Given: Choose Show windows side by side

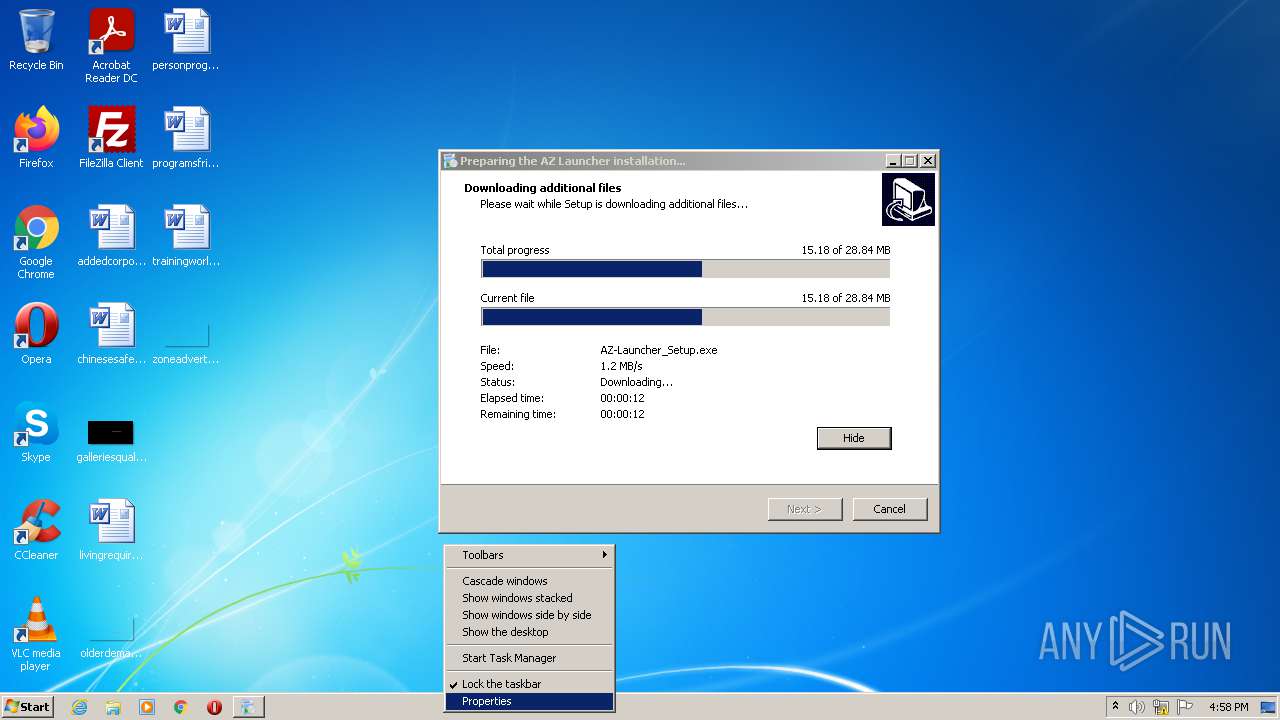Looking at the screenshot, I should [x=529, y=615].
